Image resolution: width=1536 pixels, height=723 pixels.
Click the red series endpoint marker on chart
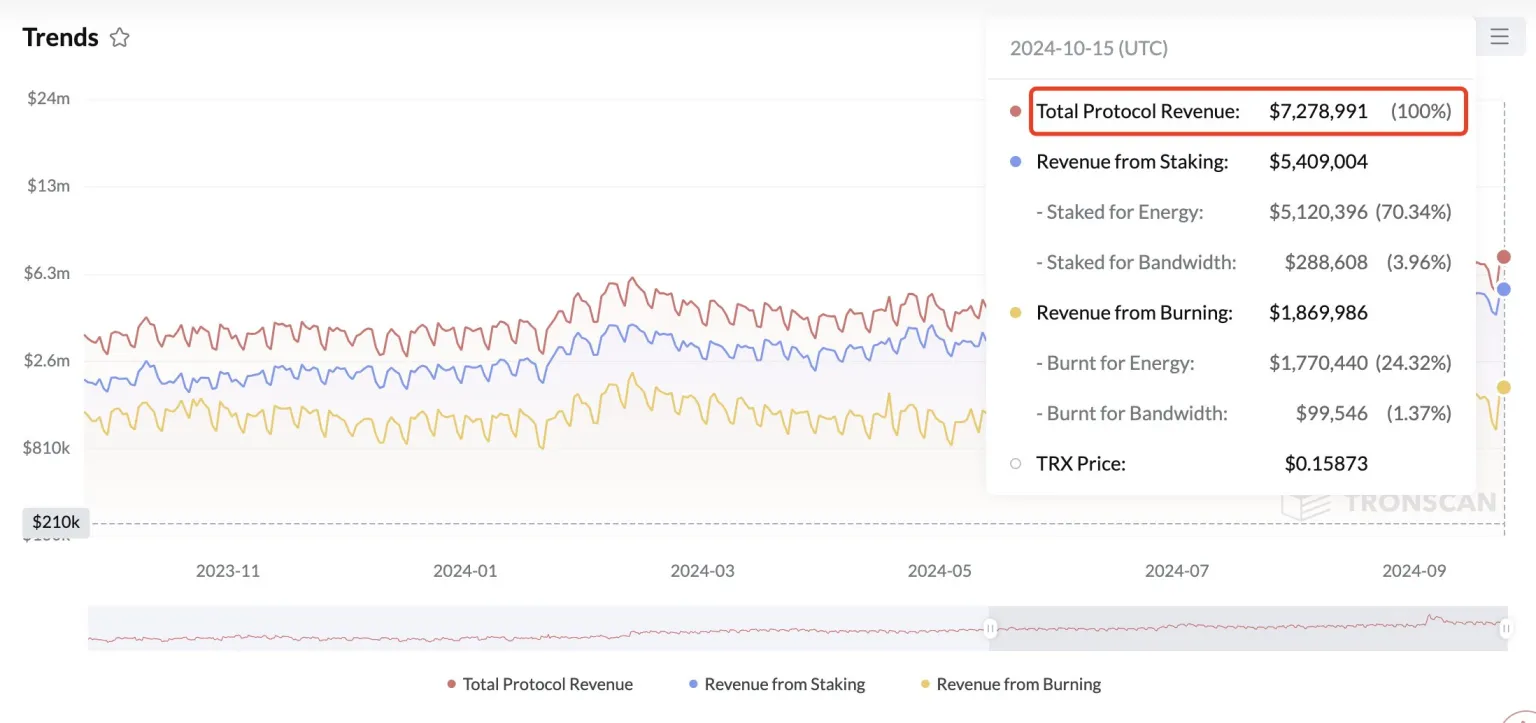[1503, 256]
